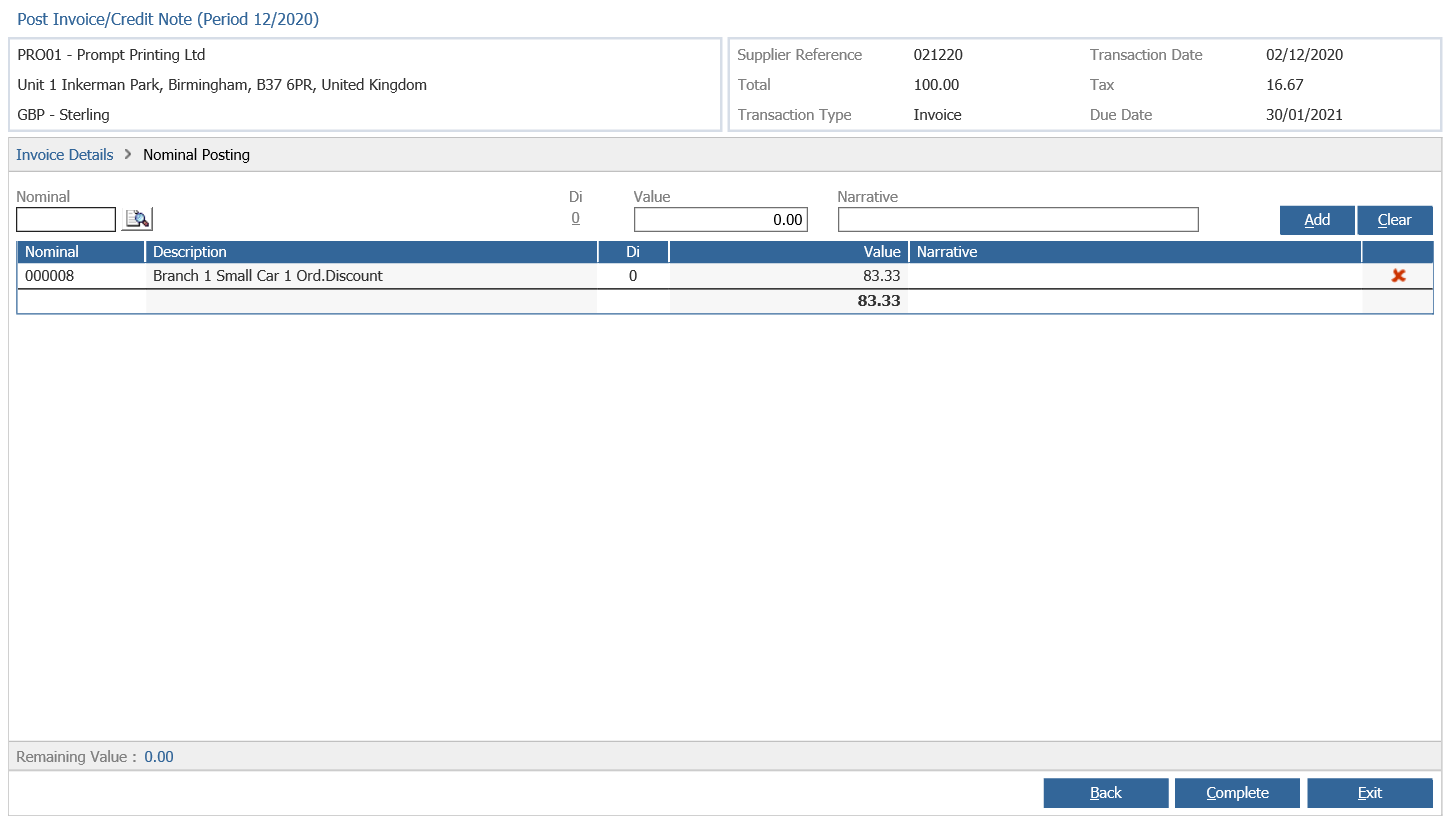Click the Value column header
Image resolution: width=1446 pixels, height=821 pixels.
pos(788,252)
